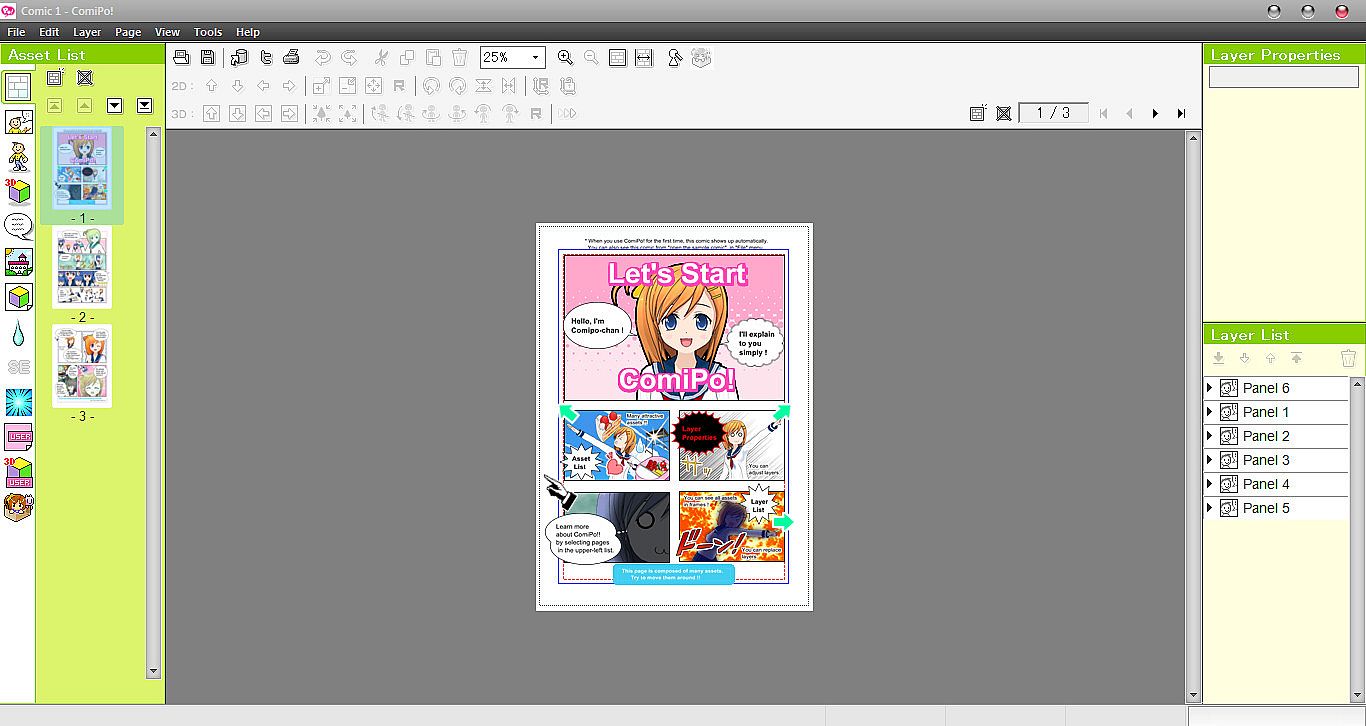Select the background building asset category

(x=18, y=262)
